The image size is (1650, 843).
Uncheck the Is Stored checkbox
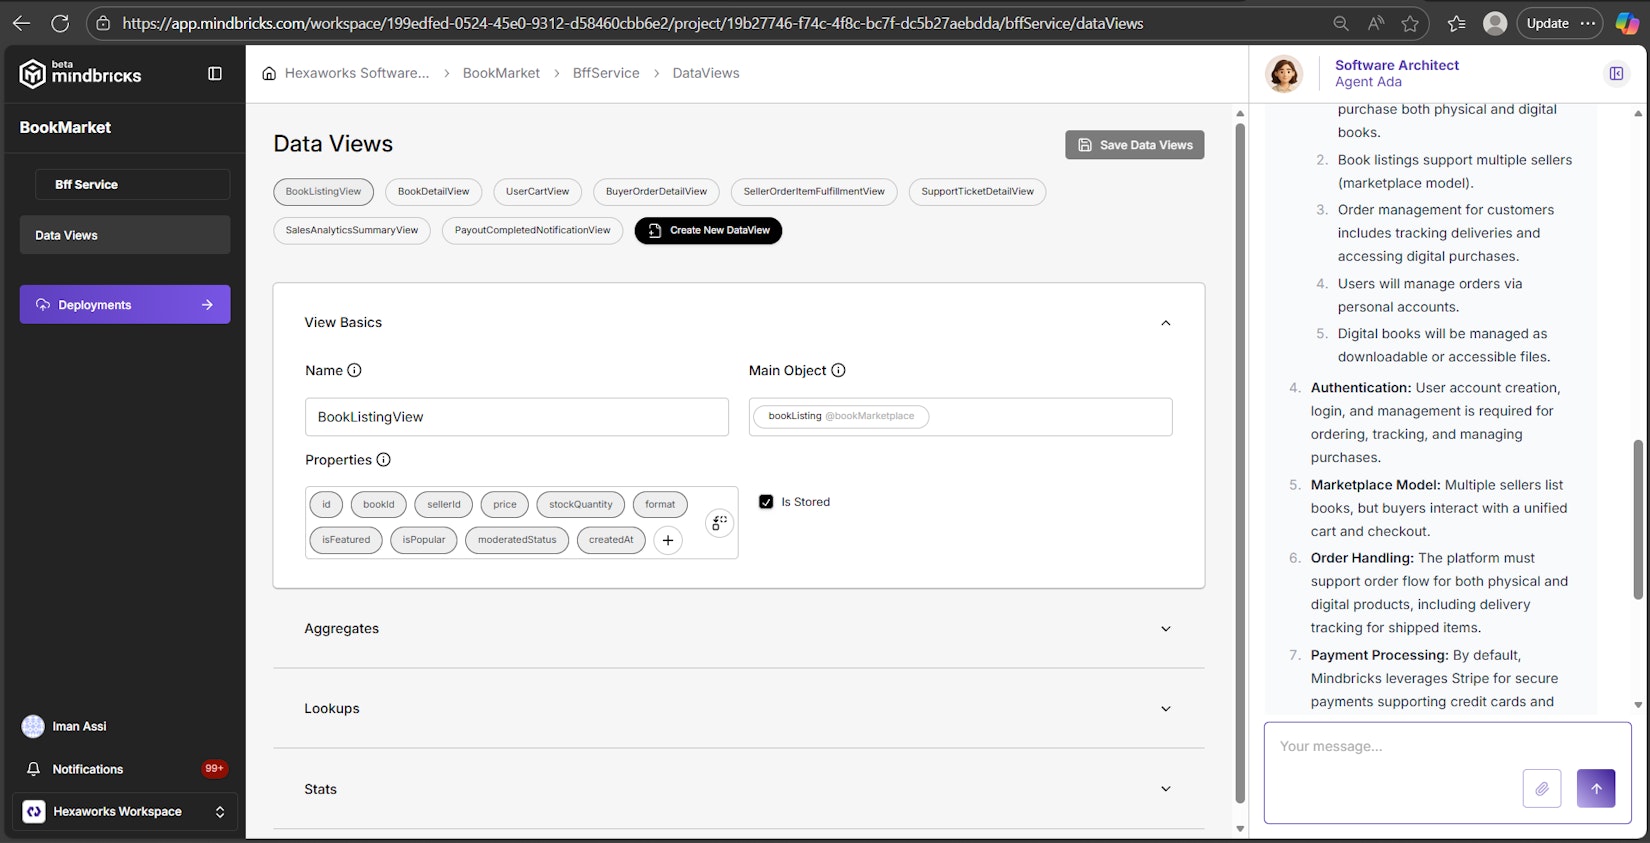click(x=766, y=502)
